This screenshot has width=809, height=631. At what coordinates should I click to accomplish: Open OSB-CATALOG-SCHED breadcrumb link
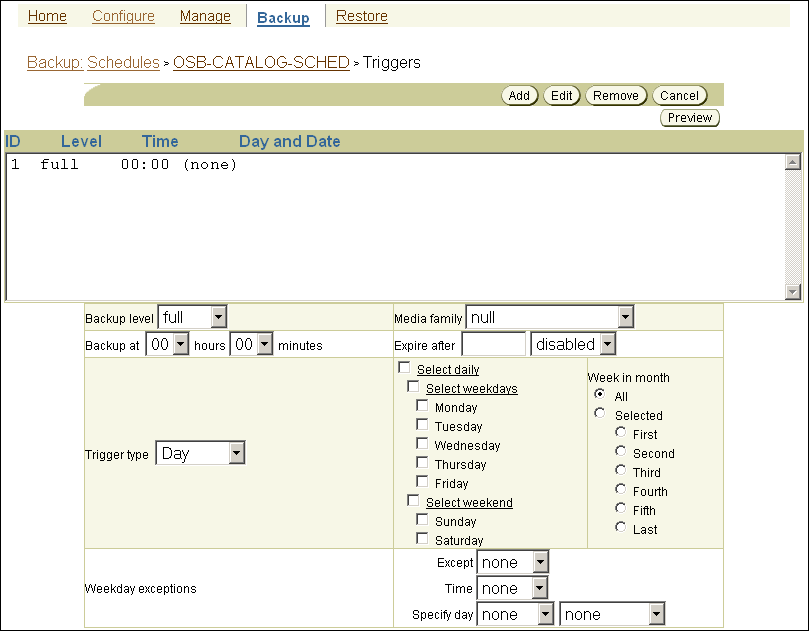[261, 62]
